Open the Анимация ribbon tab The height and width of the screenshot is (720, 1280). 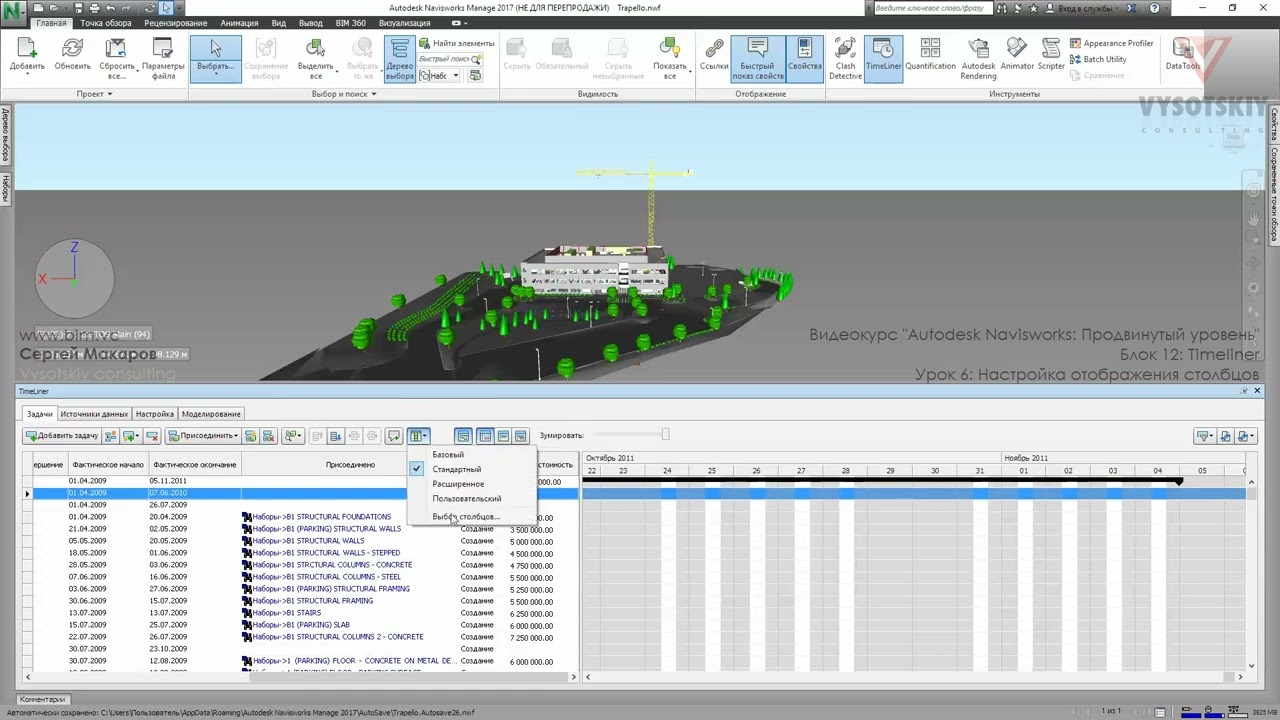pos(239,23)
